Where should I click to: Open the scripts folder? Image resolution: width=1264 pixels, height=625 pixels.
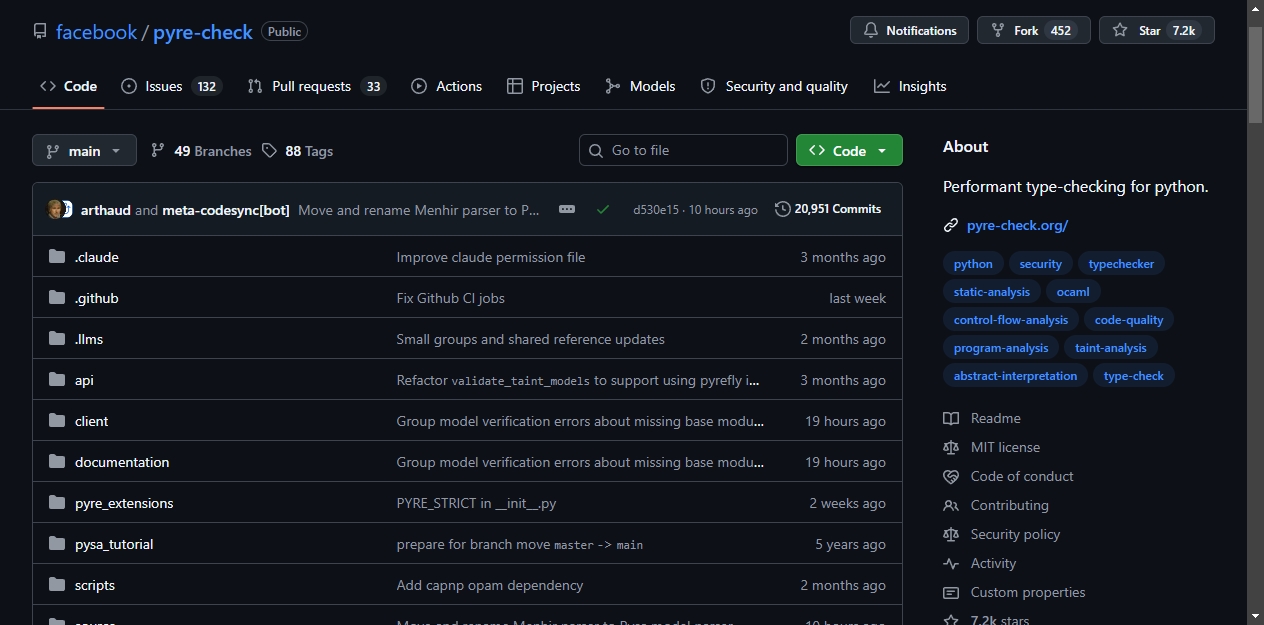pyautogui.click(x=95, y=585)
